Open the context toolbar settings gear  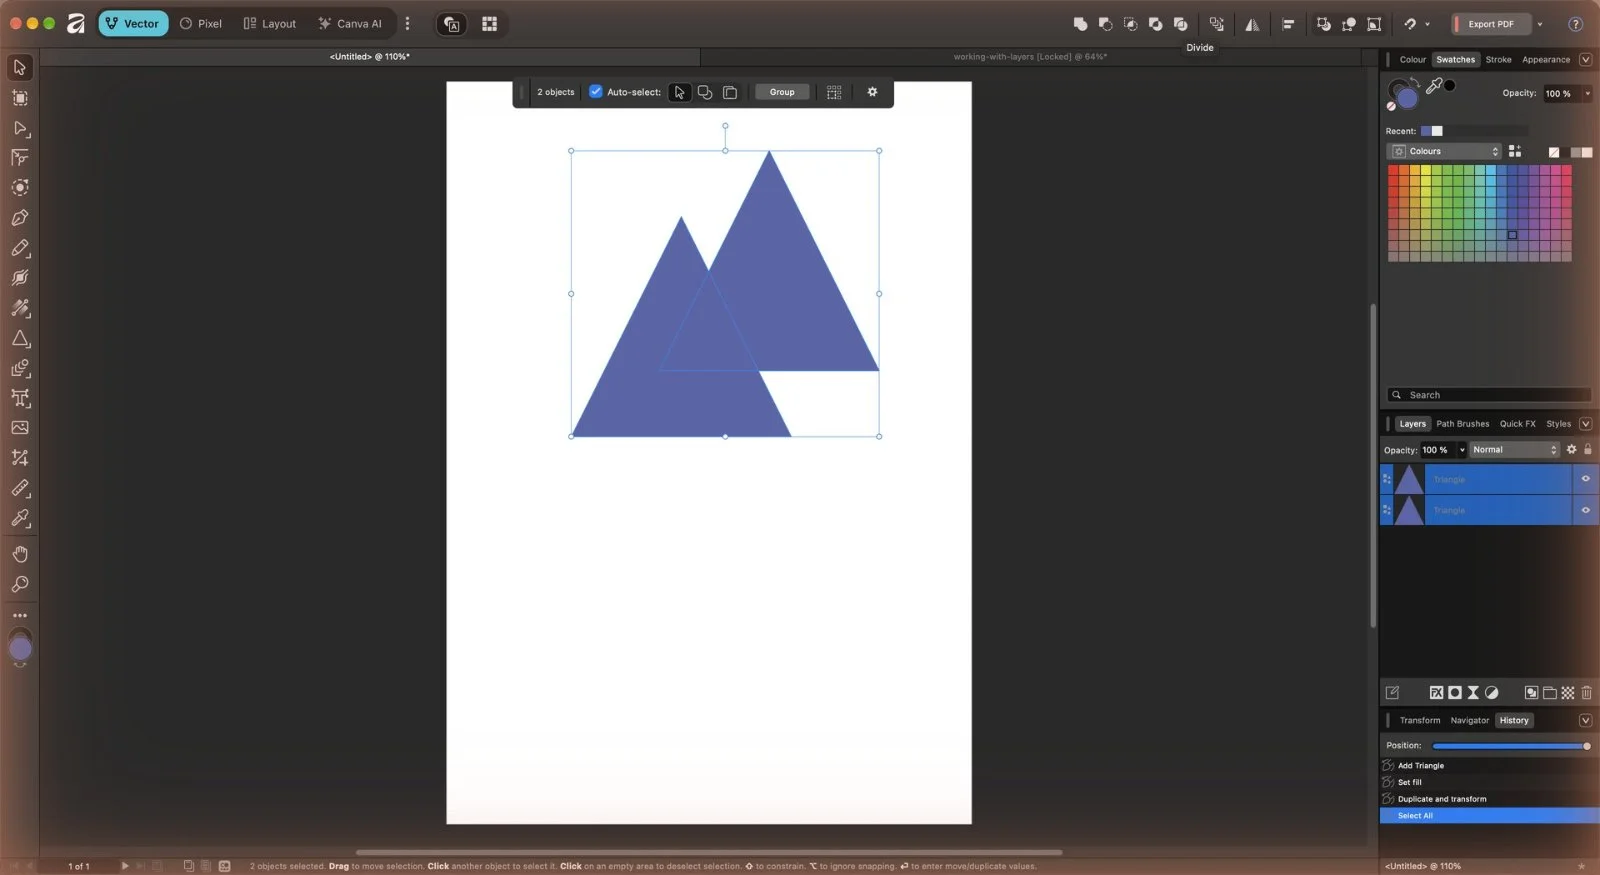click(x=872, y=92)
